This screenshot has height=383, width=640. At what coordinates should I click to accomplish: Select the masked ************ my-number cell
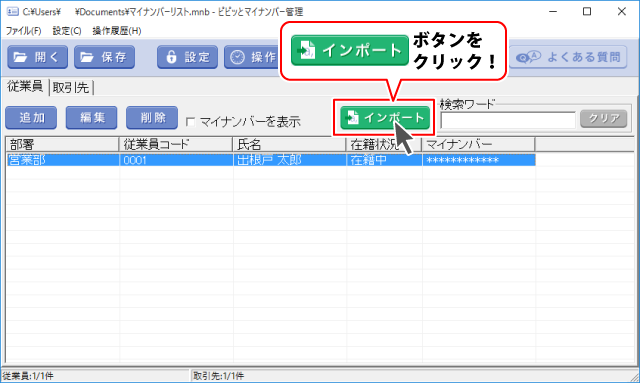pos(479,160)
